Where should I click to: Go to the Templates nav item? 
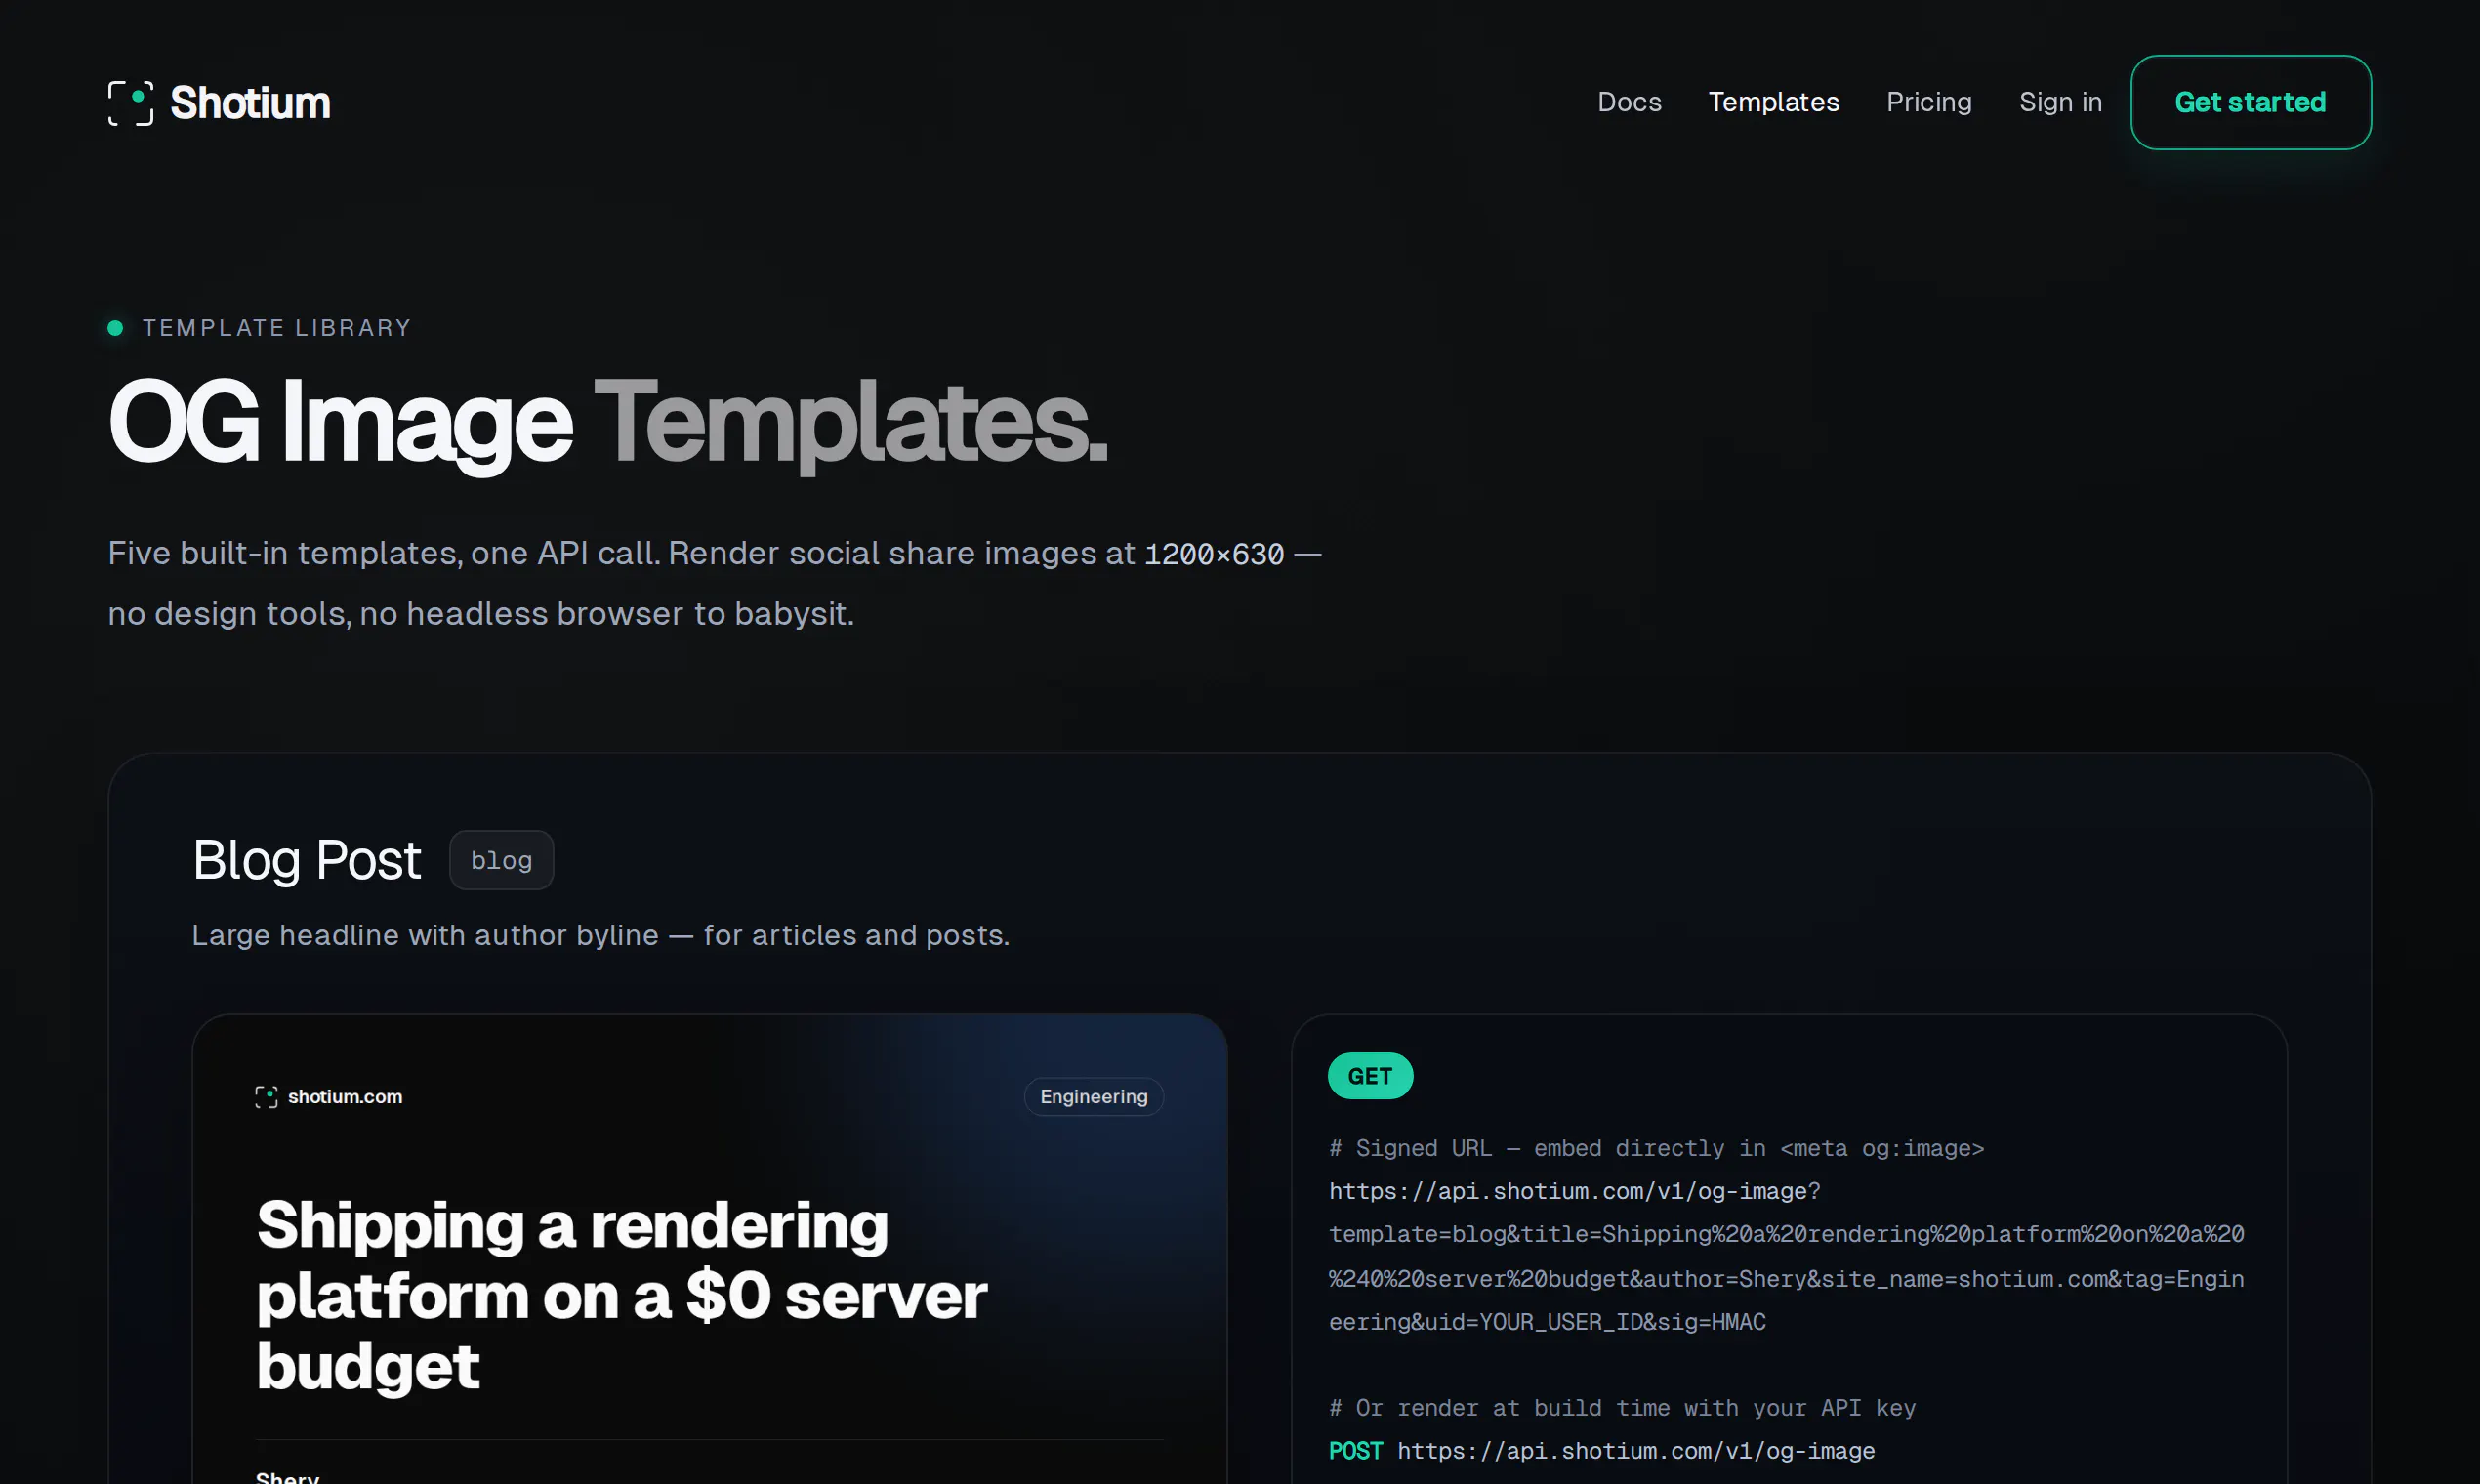(x=1773, y=102)
